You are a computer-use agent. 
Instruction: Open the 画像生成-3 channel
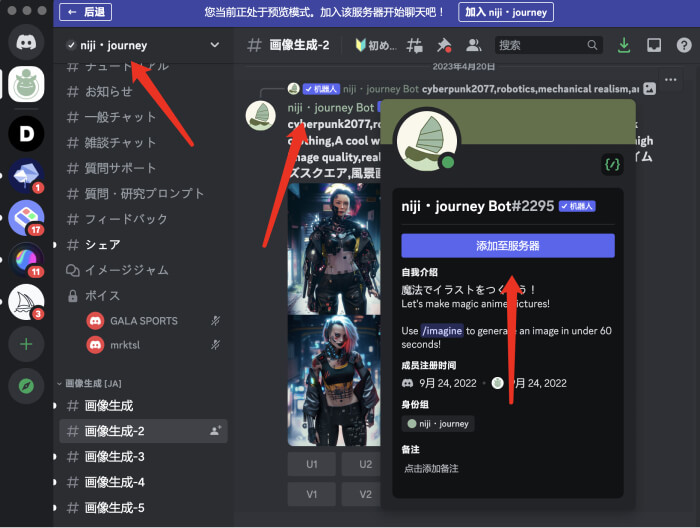[143, 457]
